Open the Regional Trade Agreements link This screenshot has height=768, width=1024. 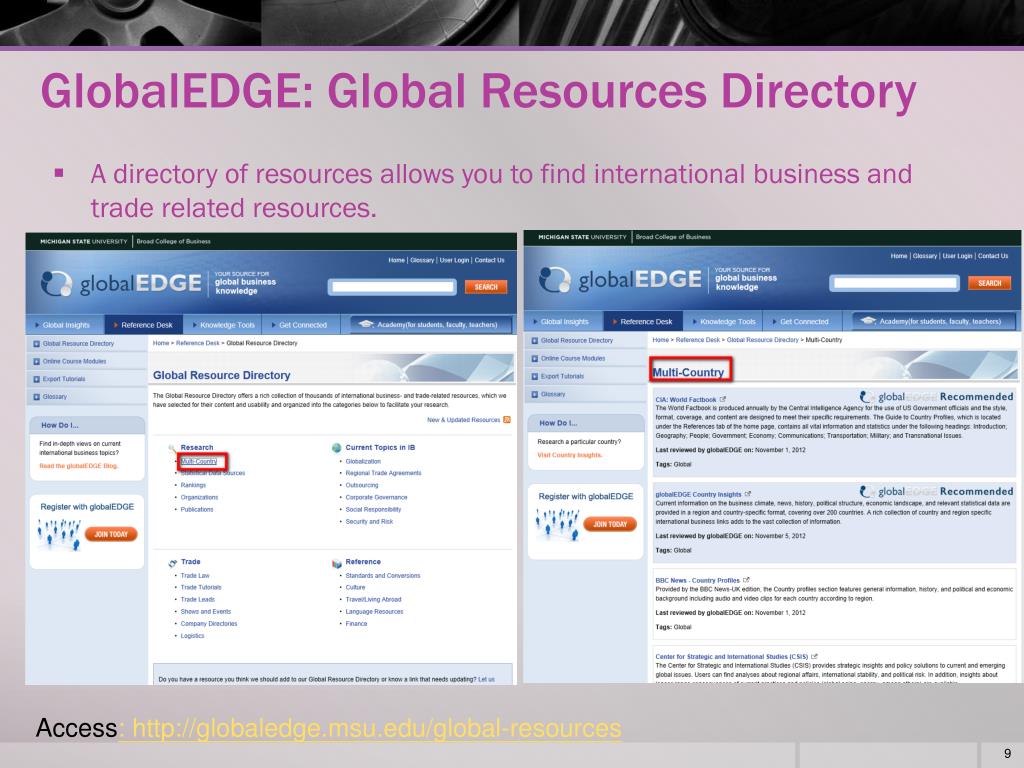(x=383, y=473)
